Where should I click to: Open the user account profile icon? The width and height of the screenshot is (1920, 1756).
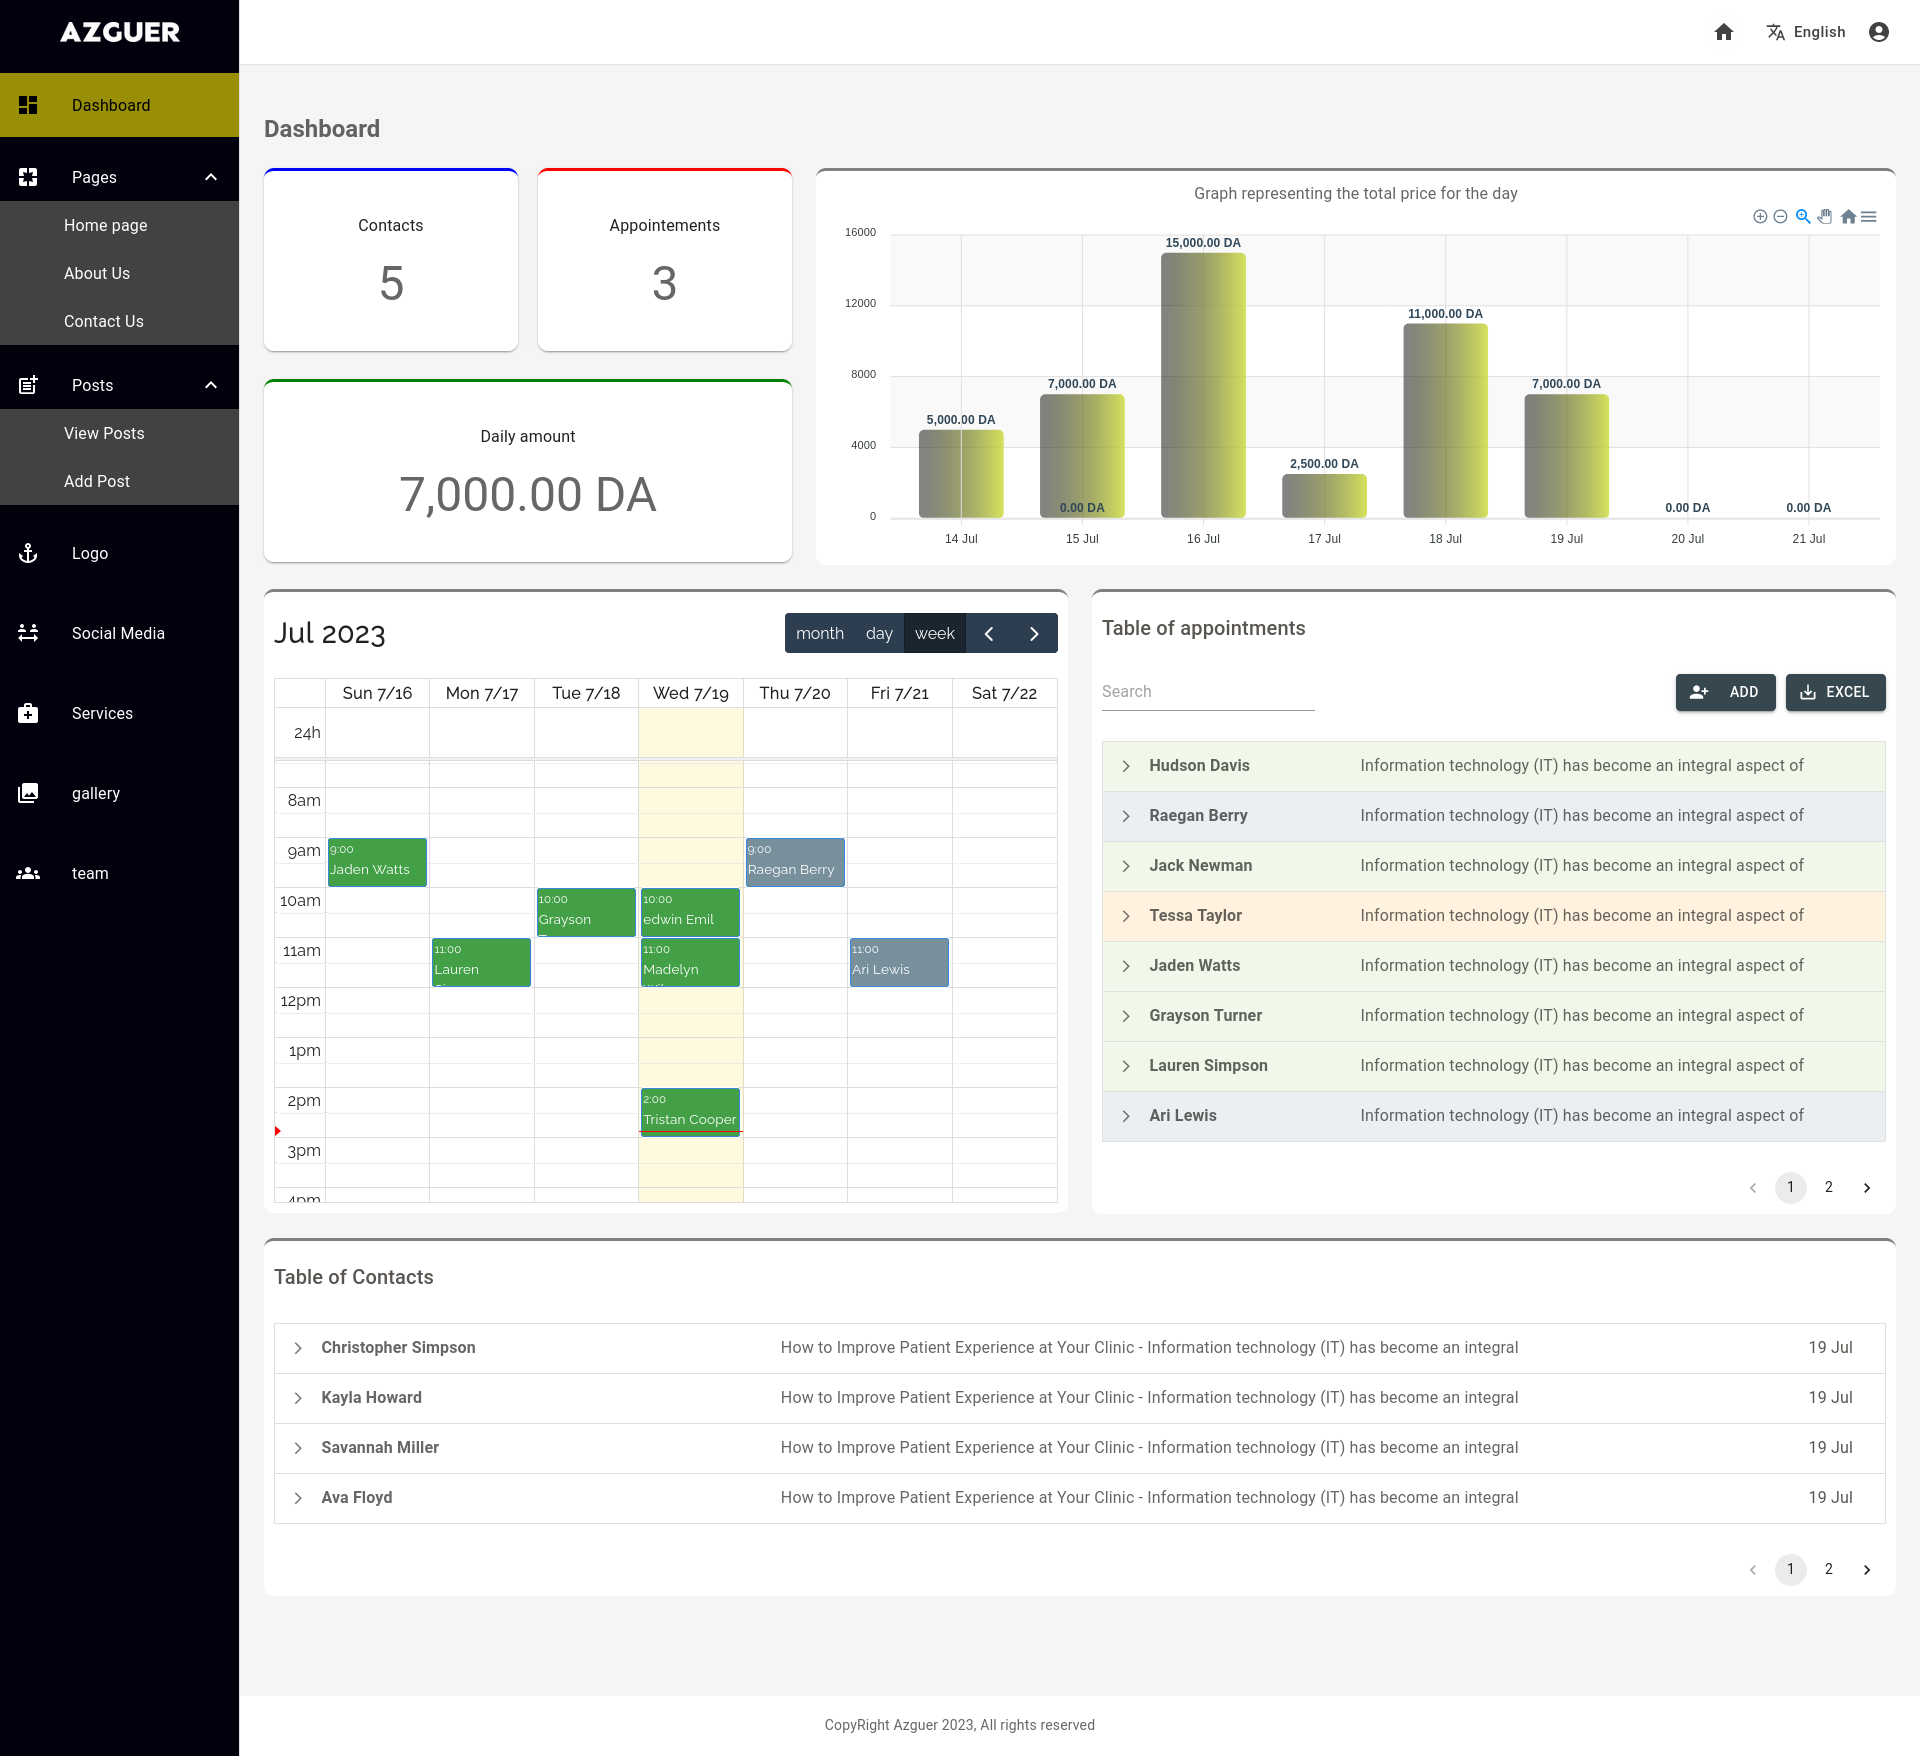(1879, 32)
